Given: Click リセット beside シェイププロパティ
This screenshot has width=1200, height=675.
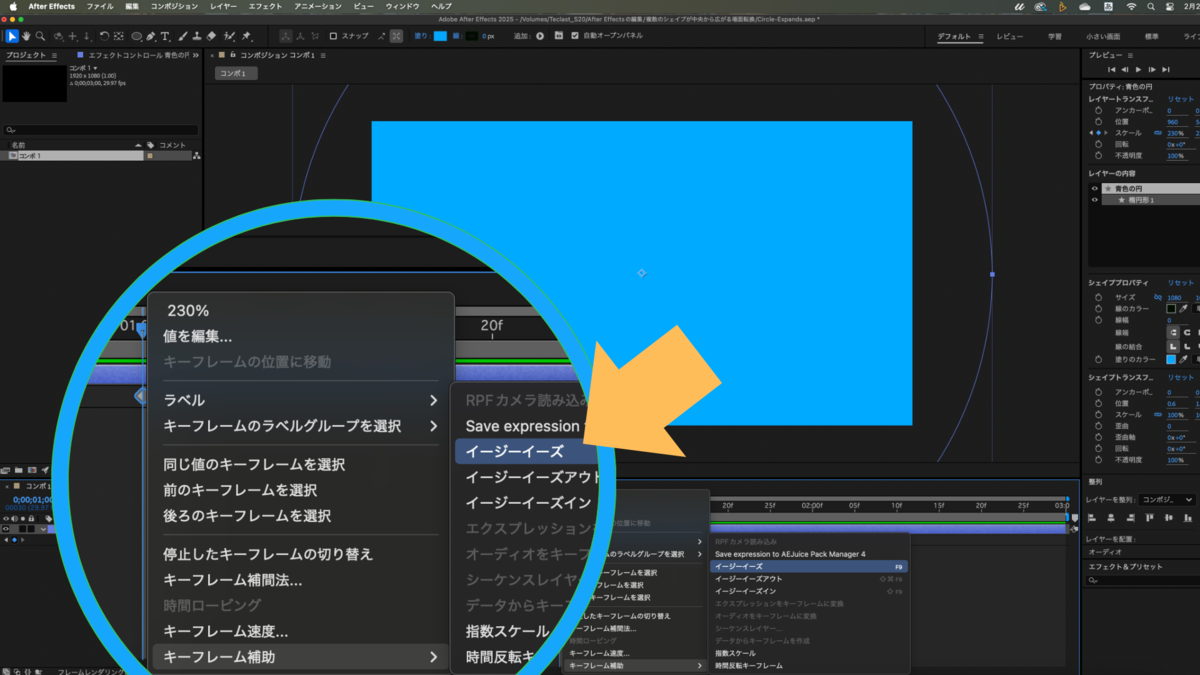Looking at the screenshot, I should click(1181, 283).
